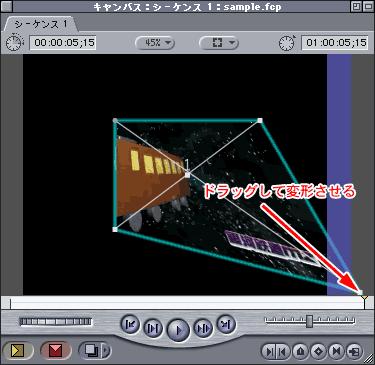Click the Mark In/Out button at right

pyautogui.click(x=276, y=351)
